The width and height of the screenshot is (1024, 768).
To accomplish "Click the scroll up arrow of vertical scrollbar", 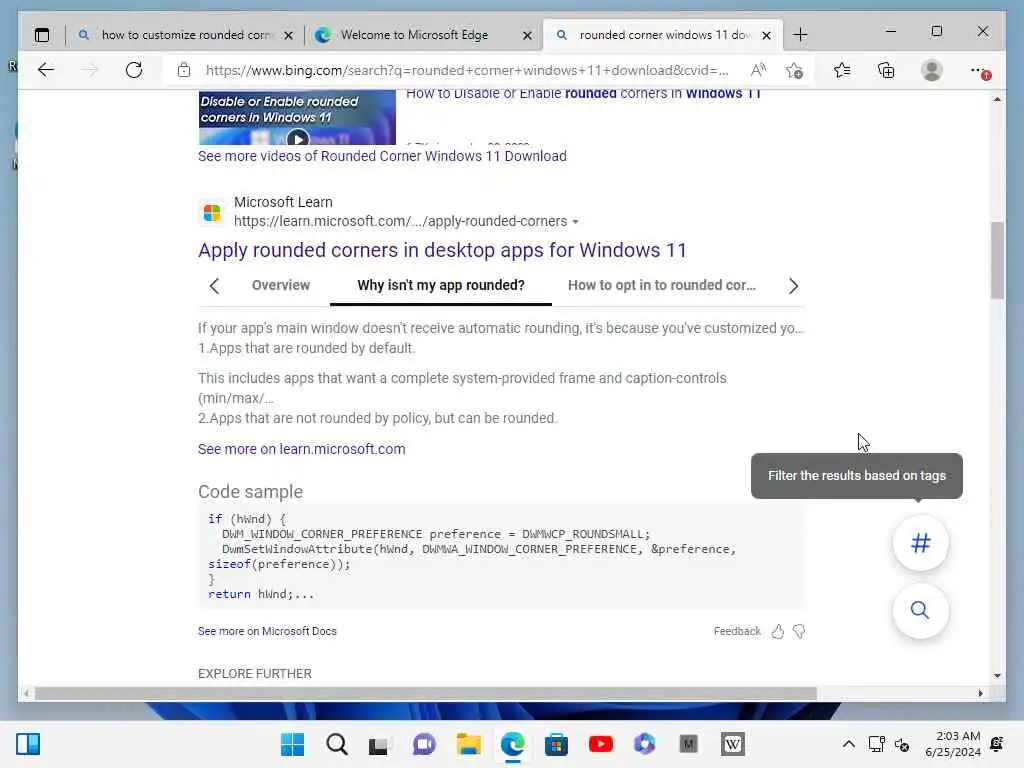I will pos(997,99).
